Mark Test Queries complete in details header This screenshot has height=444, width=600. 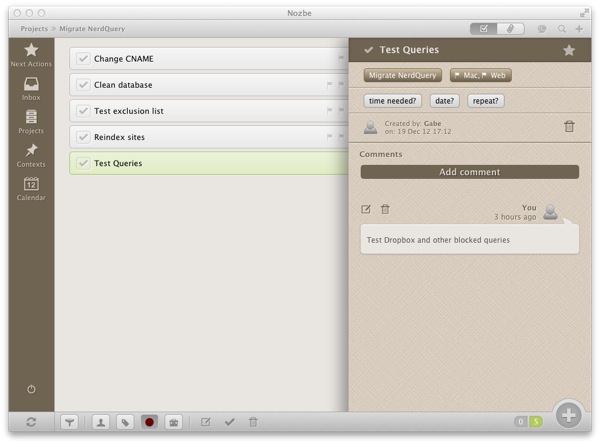(x=368, y=50)
